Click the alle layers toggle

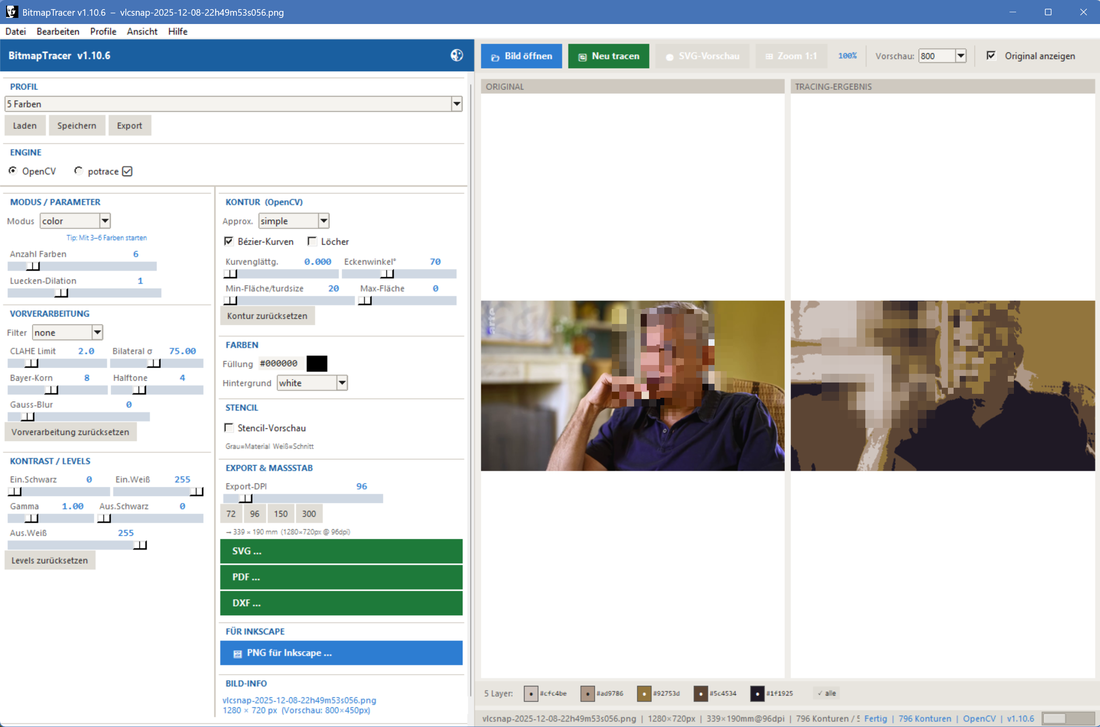[x=827, y=693]
